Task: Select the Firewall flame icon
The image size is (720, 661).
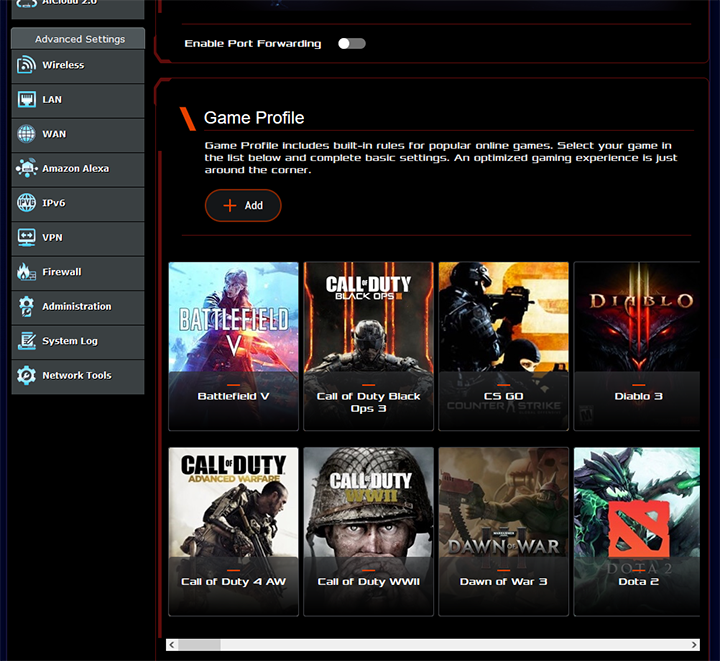Action: [26, 272]
